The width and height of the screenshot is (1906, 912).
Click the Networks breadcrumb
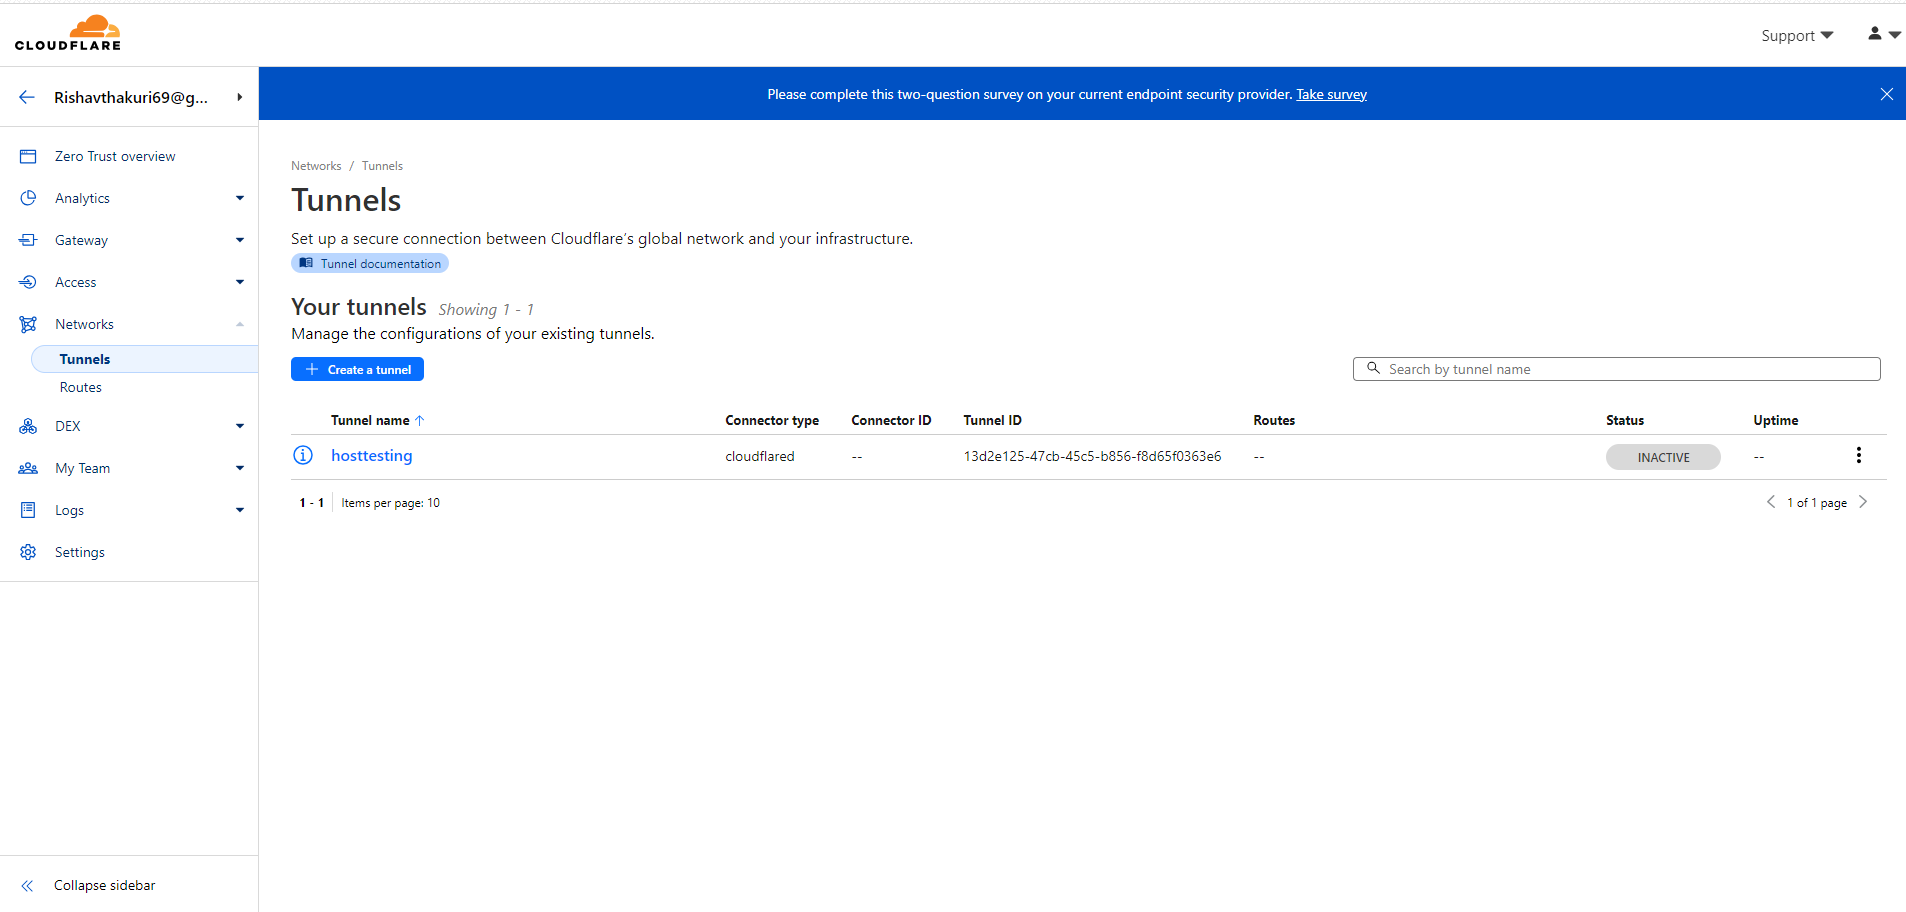point(316,166)
